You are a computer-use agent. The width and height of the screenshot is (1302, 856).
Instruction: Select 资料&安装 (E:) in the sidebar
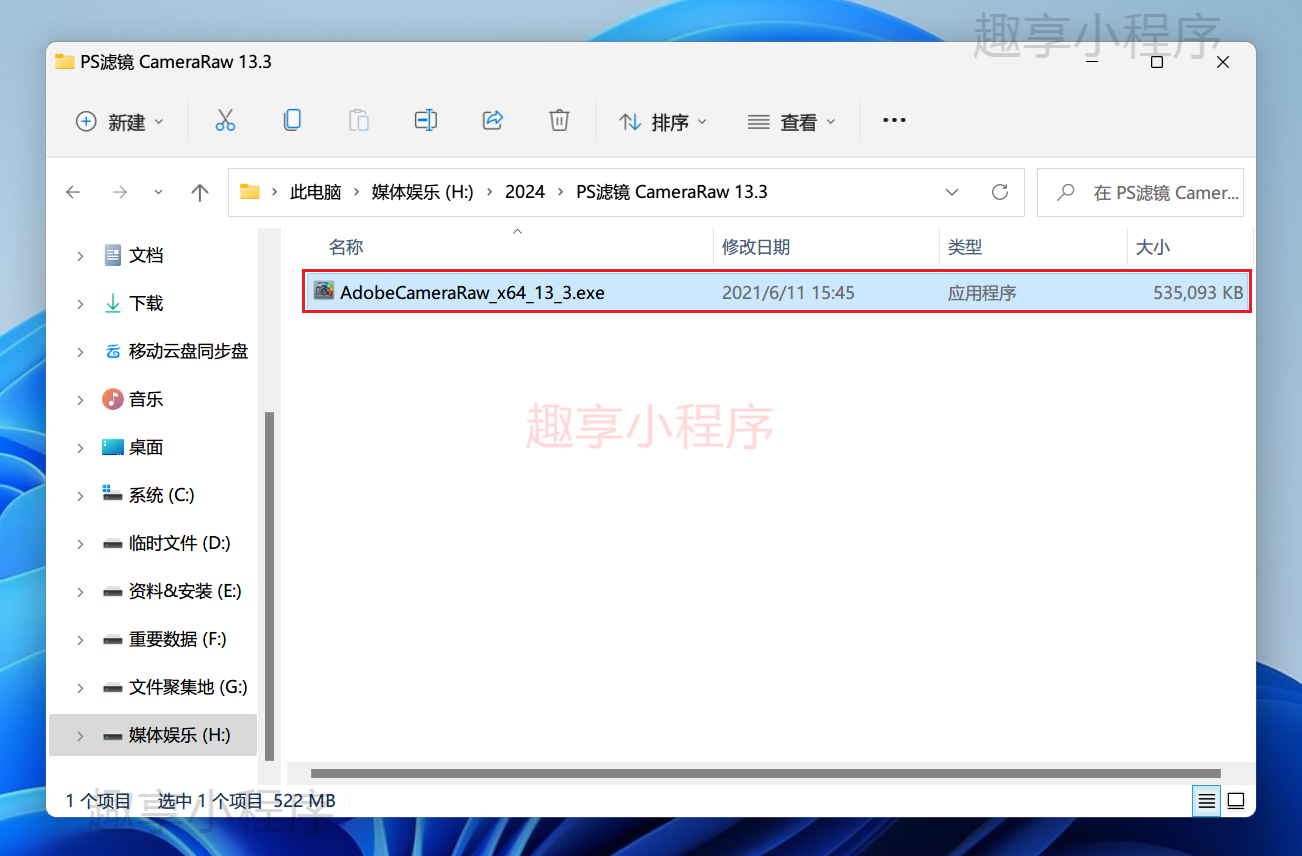coord(185,591)
